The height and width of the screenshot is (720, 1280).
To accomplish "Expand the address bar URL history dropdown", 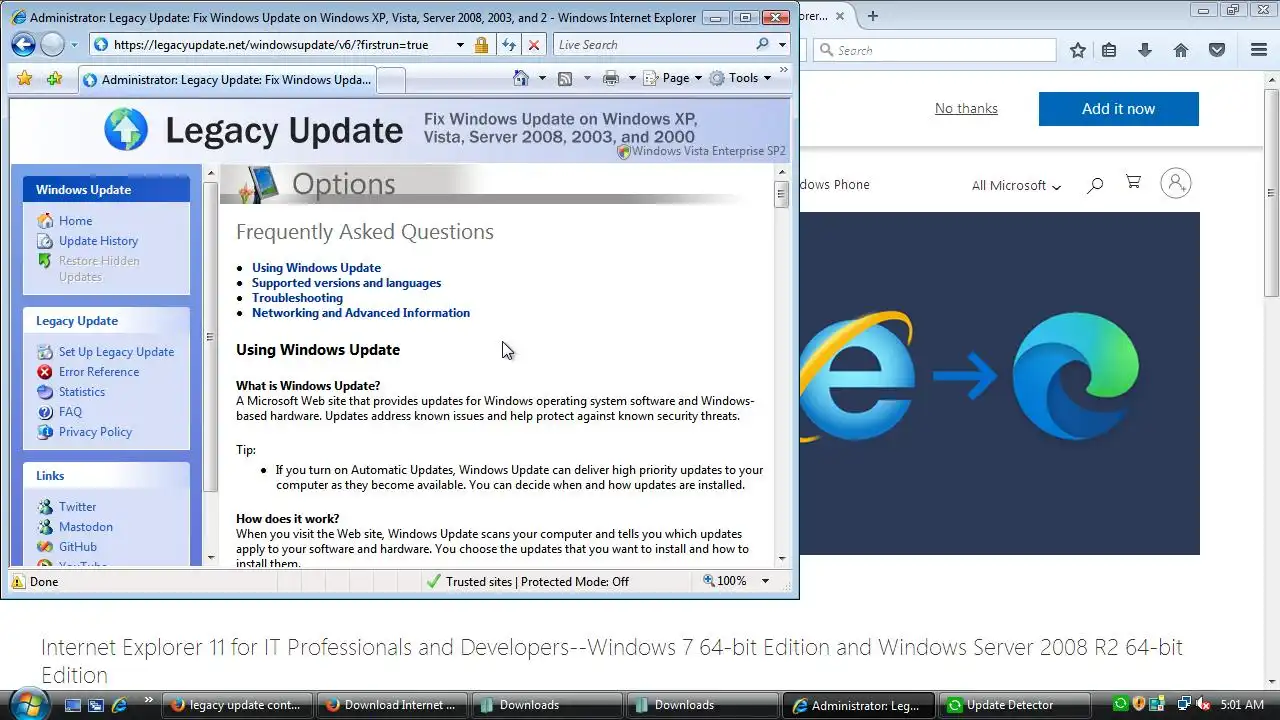I will 460,45.
